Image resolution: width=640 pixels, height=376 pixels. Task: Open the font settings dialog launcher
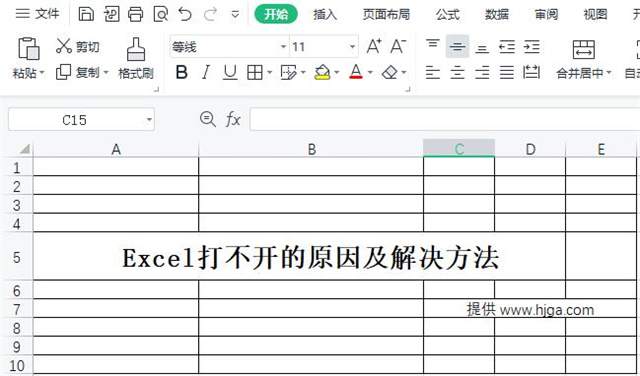tap(407, 89)
